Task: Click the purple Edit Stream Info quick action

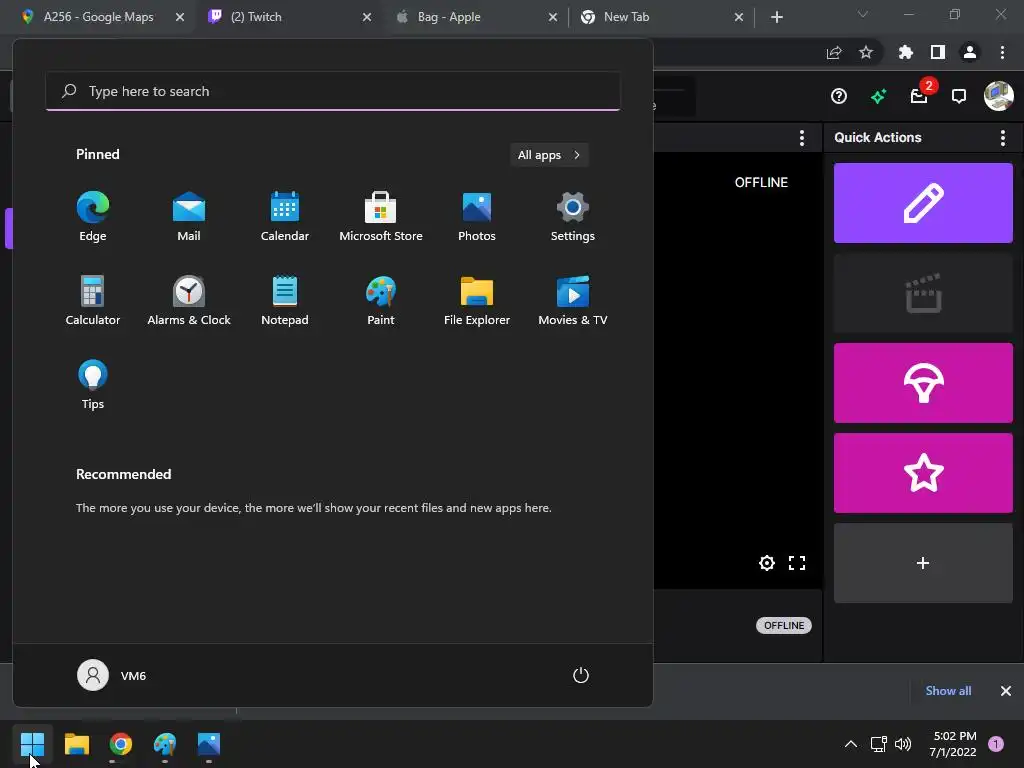Action: 923,203
